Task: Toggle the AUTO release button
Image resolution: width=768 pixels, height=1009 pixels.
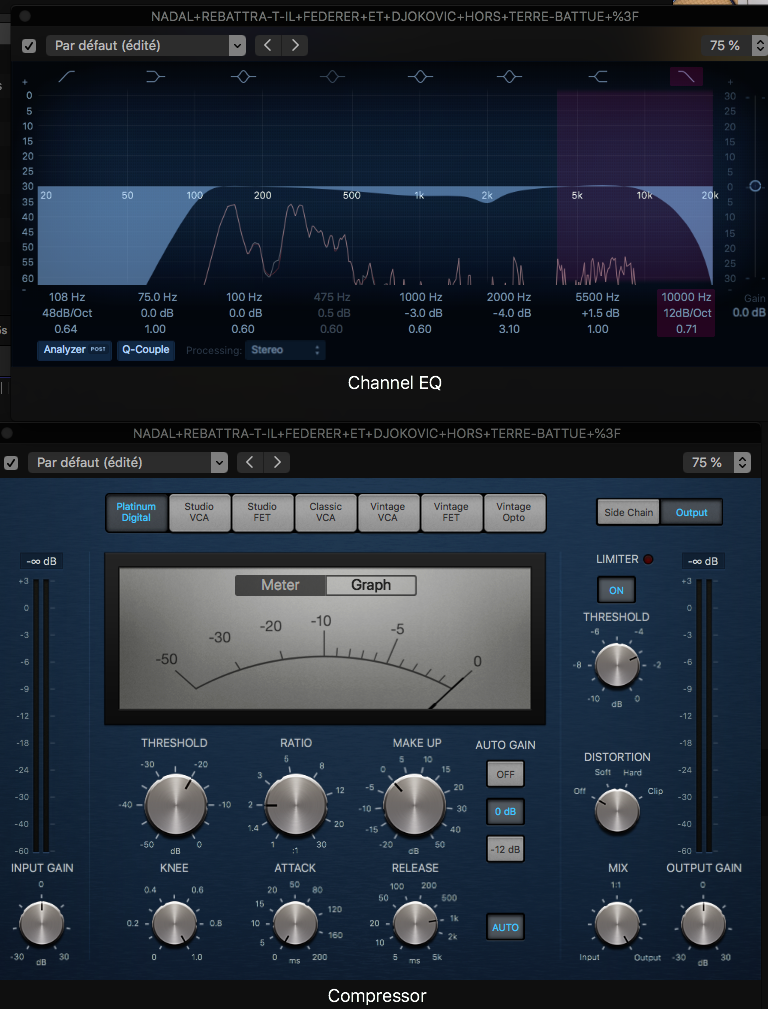Action: [505, 928]
